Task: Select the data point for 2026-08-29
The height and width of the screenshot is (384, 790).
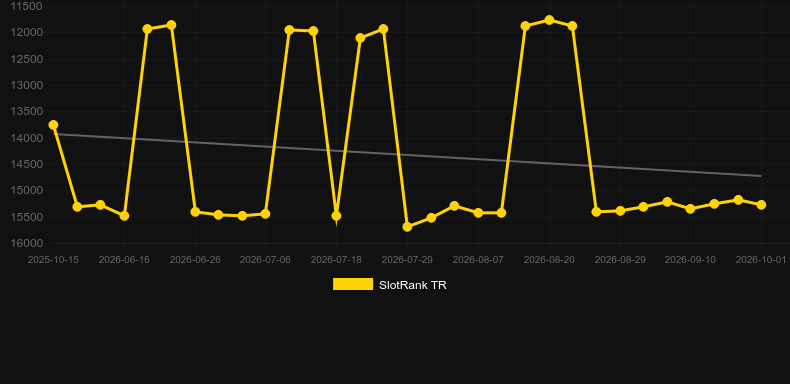Action: (620, 210)
